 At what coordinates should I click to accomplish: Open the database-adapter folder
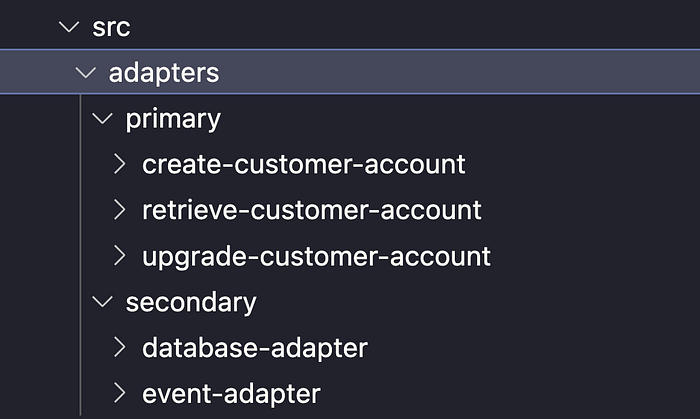pyautogui.click(x=255, y=348)
